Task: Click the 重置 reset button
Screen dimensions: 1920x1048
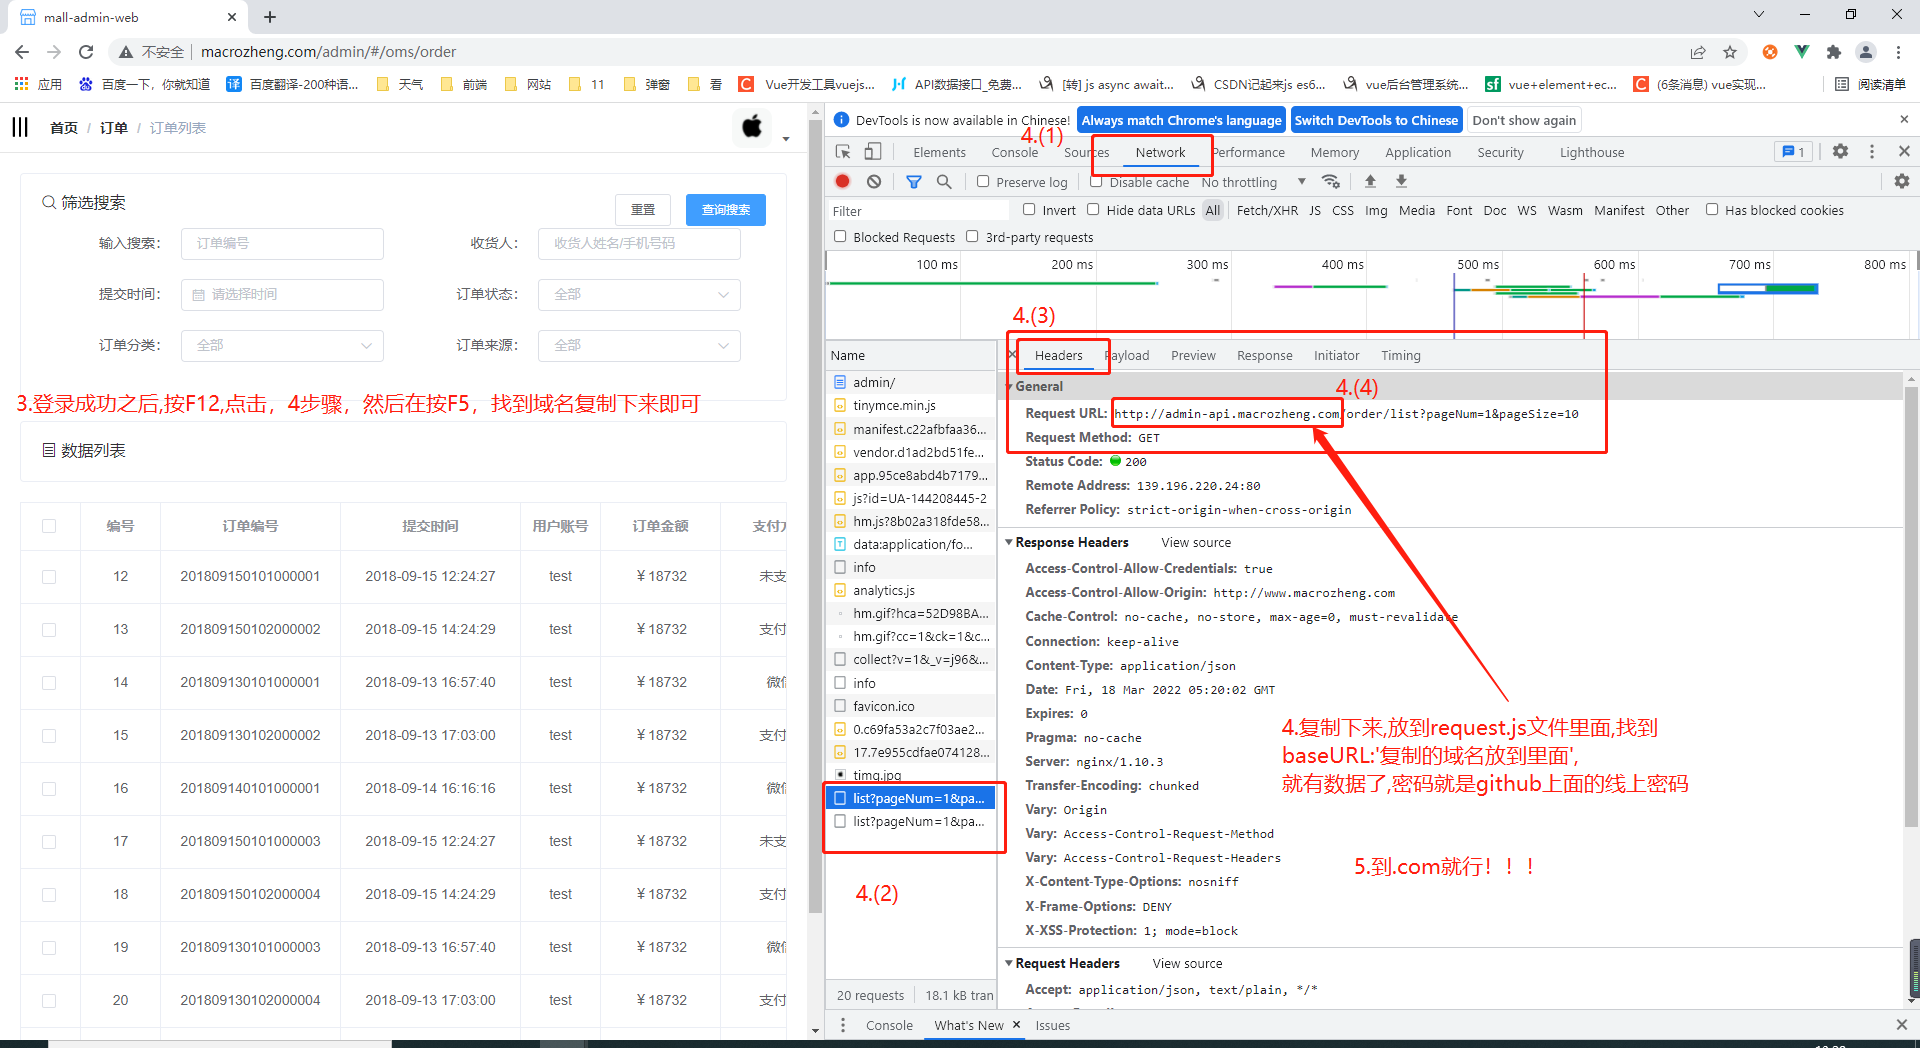Action: tap(643, 209)
